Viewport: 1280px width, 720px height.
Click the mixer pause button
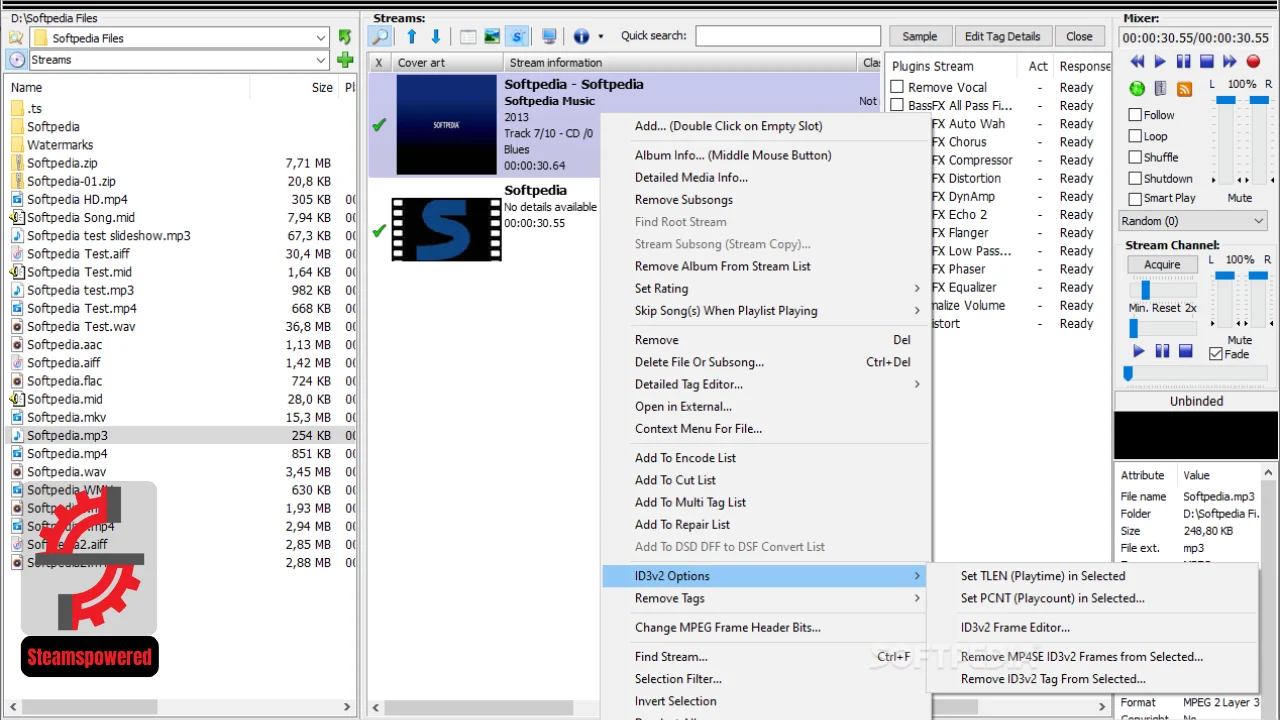click(1183, 62)
